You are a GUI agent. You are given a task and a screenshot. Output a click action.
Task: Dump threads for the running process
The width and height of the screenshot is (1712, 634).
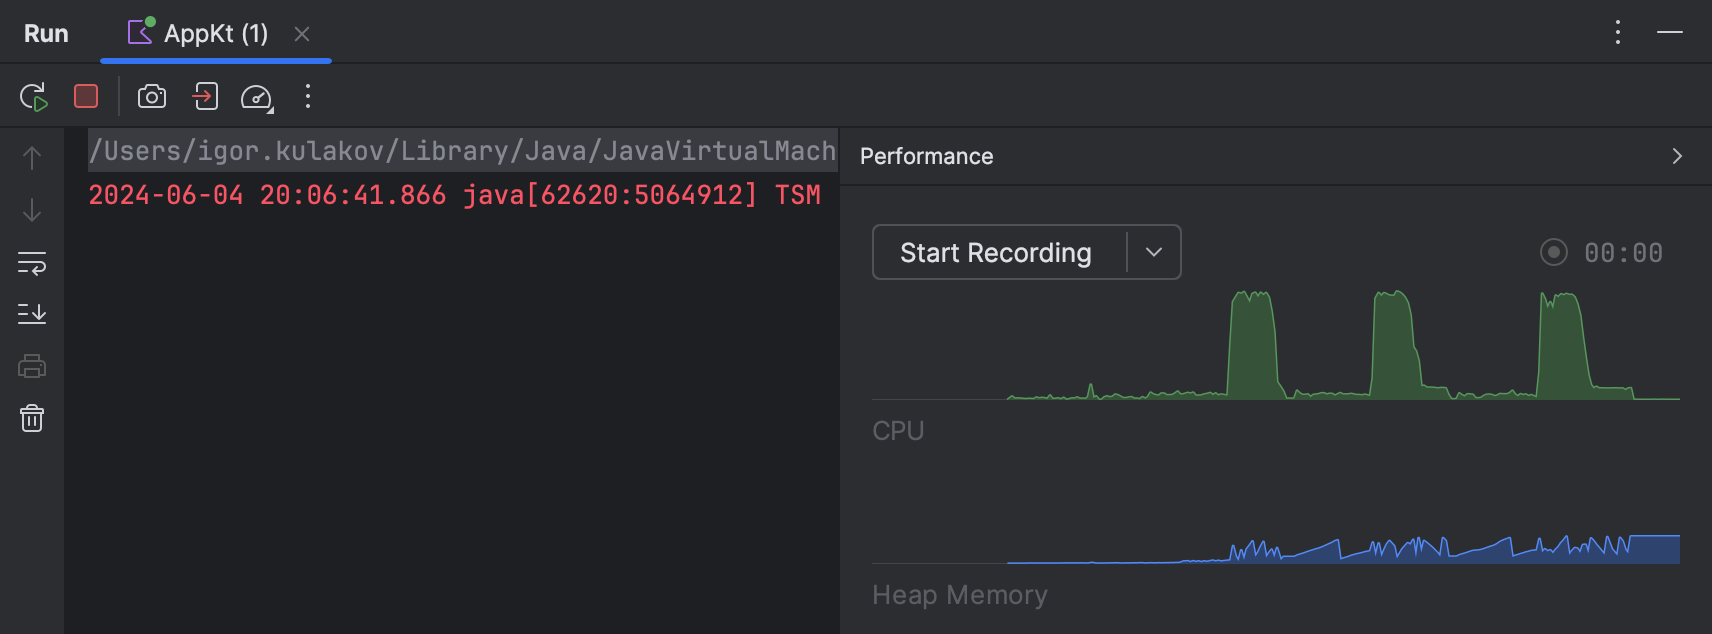(205, 96)
